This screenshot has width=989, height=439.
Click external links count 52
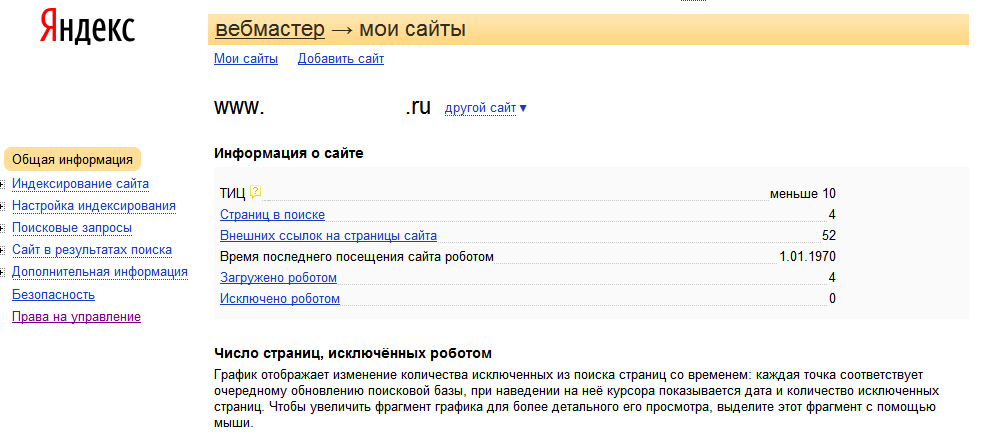[x=829, y=236]
